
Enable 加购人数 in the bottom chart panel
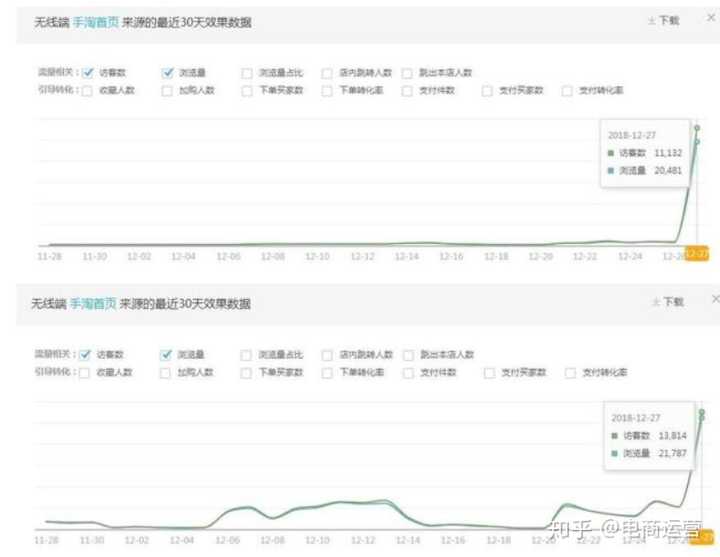click(165, 372)
